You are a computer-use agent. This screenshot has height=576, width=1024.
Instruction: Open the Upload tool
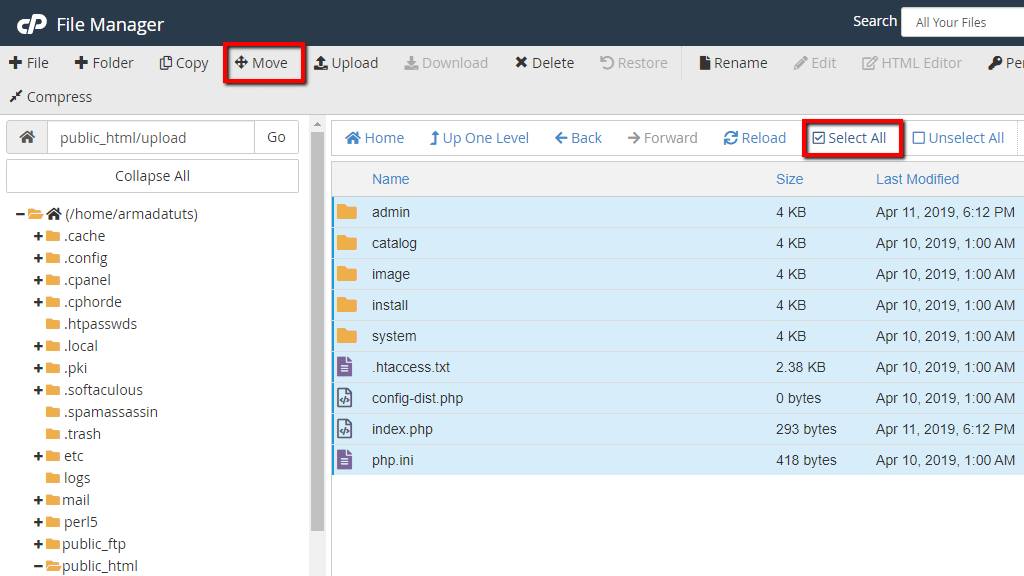(x=346, y=62)
